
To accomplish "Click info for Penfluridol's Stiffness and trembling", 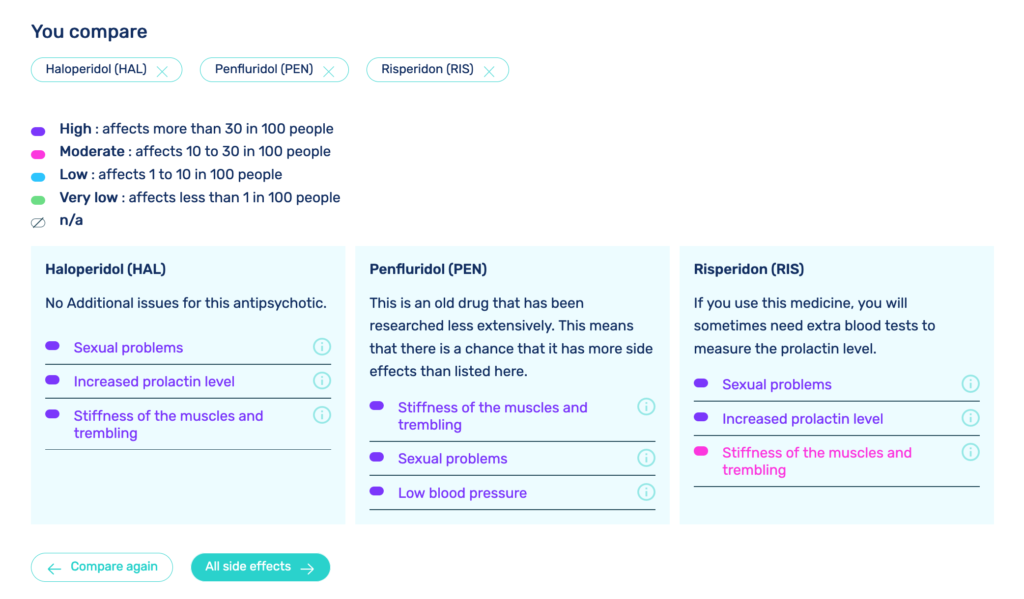I will pos(646,407).
